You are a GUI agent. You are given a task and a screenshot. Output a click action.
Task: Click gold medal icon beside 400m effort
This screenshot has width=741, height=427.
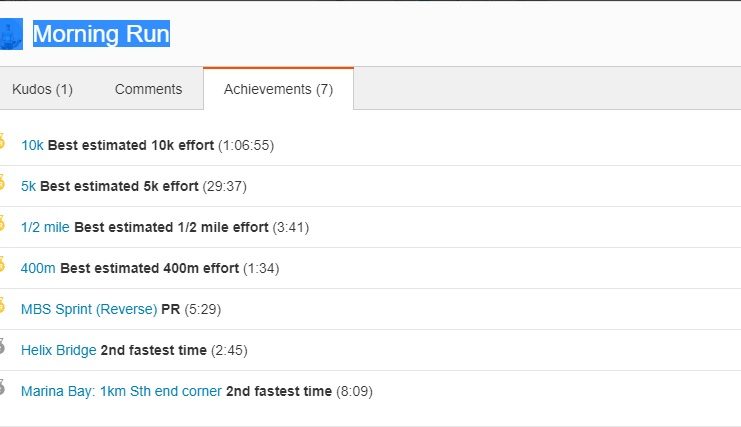click(x=2, y=265)
